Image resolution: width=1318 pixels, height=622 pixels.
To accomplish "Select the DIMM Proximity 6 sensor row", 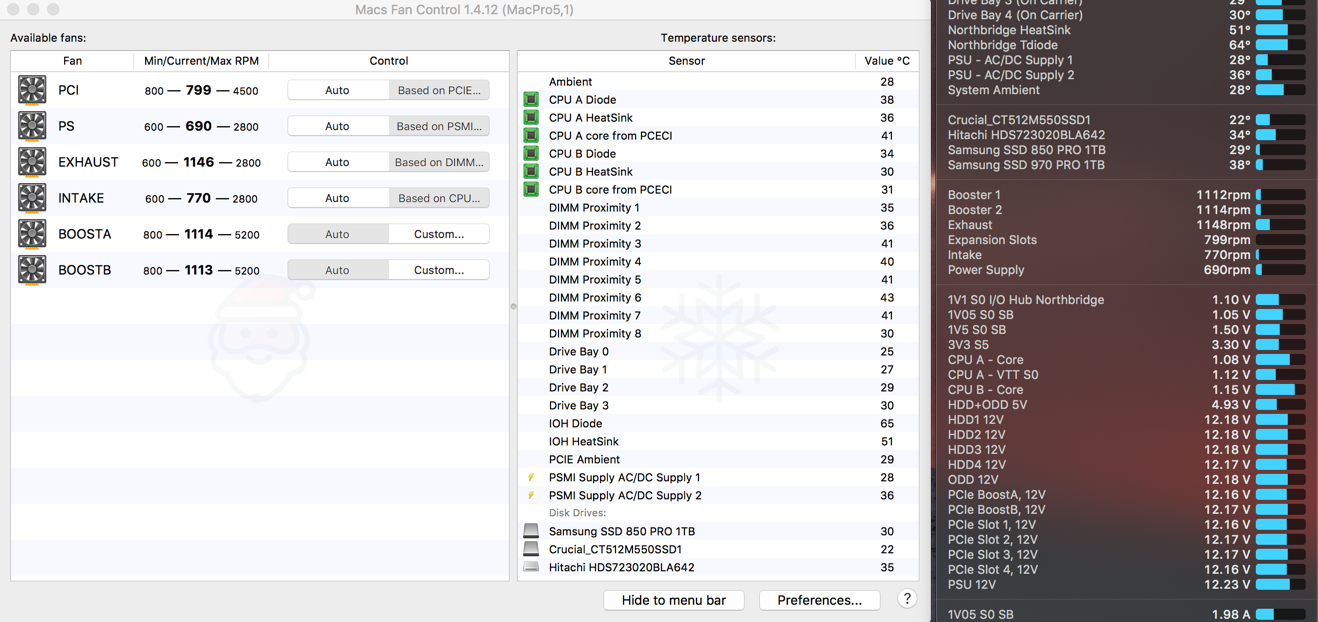I will (x=718, y=298).
